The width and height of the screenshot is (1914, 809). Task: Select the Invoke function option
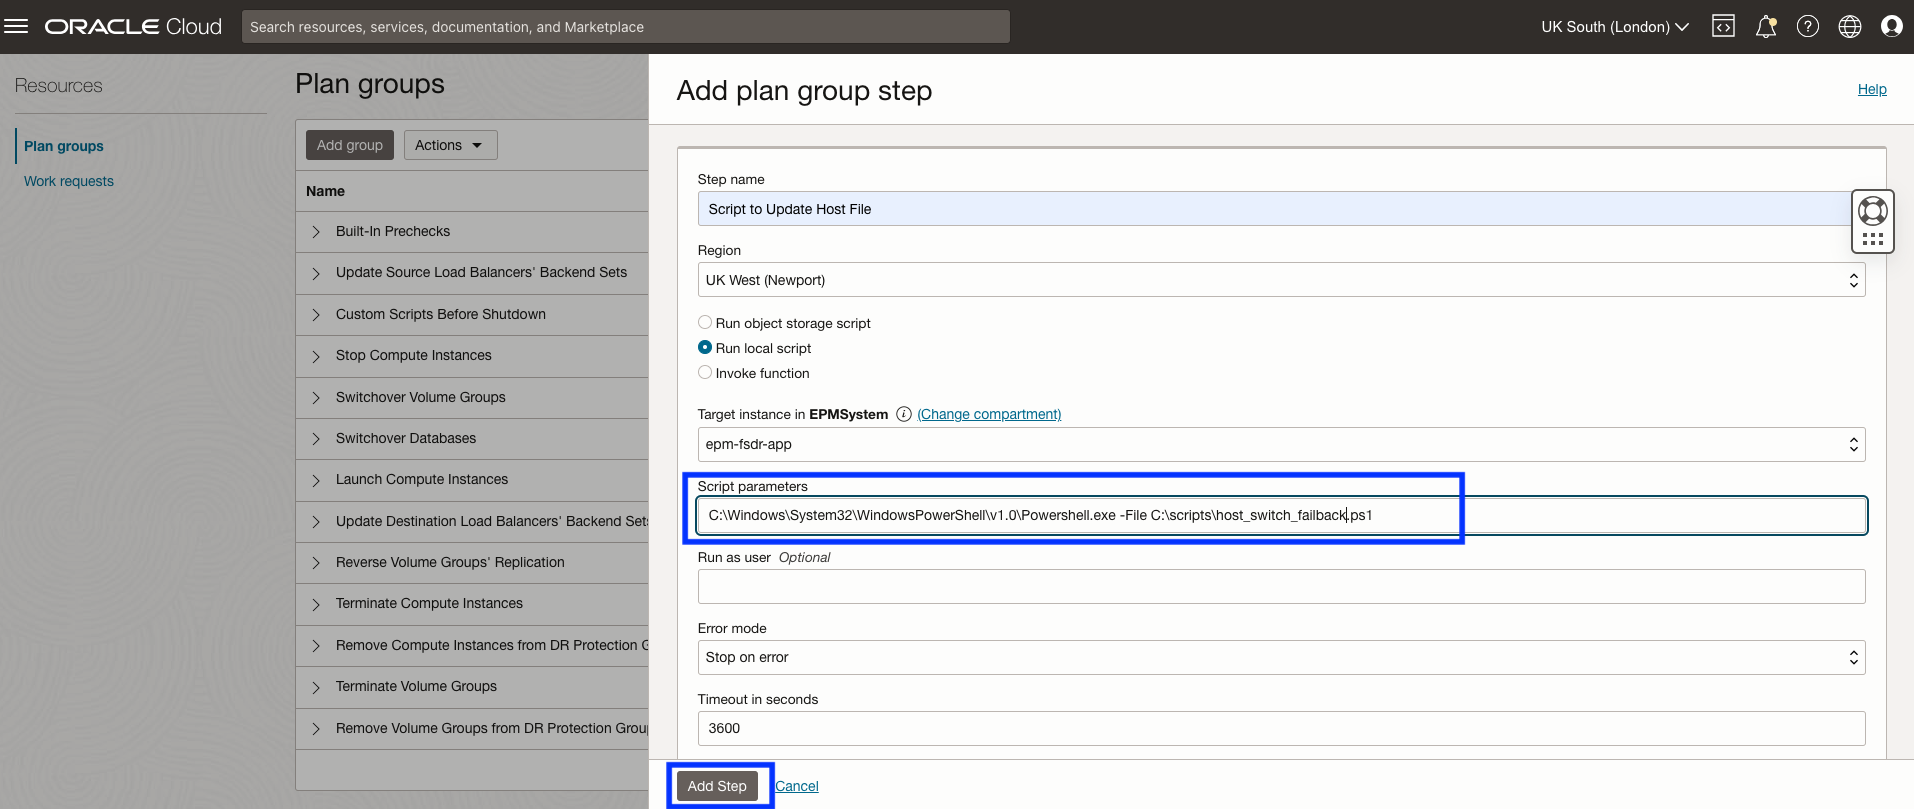pyautogui.click(x=705, y=372)
